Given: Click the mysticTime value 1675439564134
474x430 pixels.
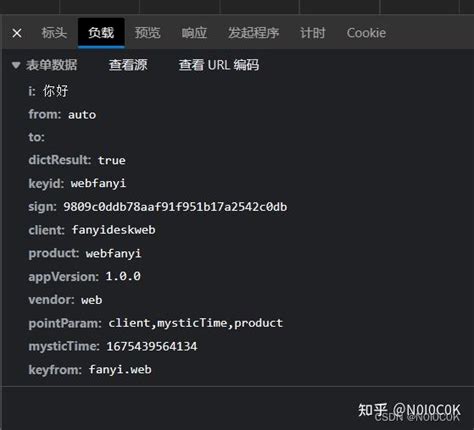Looking at the screenshot, I should [152, 346].
